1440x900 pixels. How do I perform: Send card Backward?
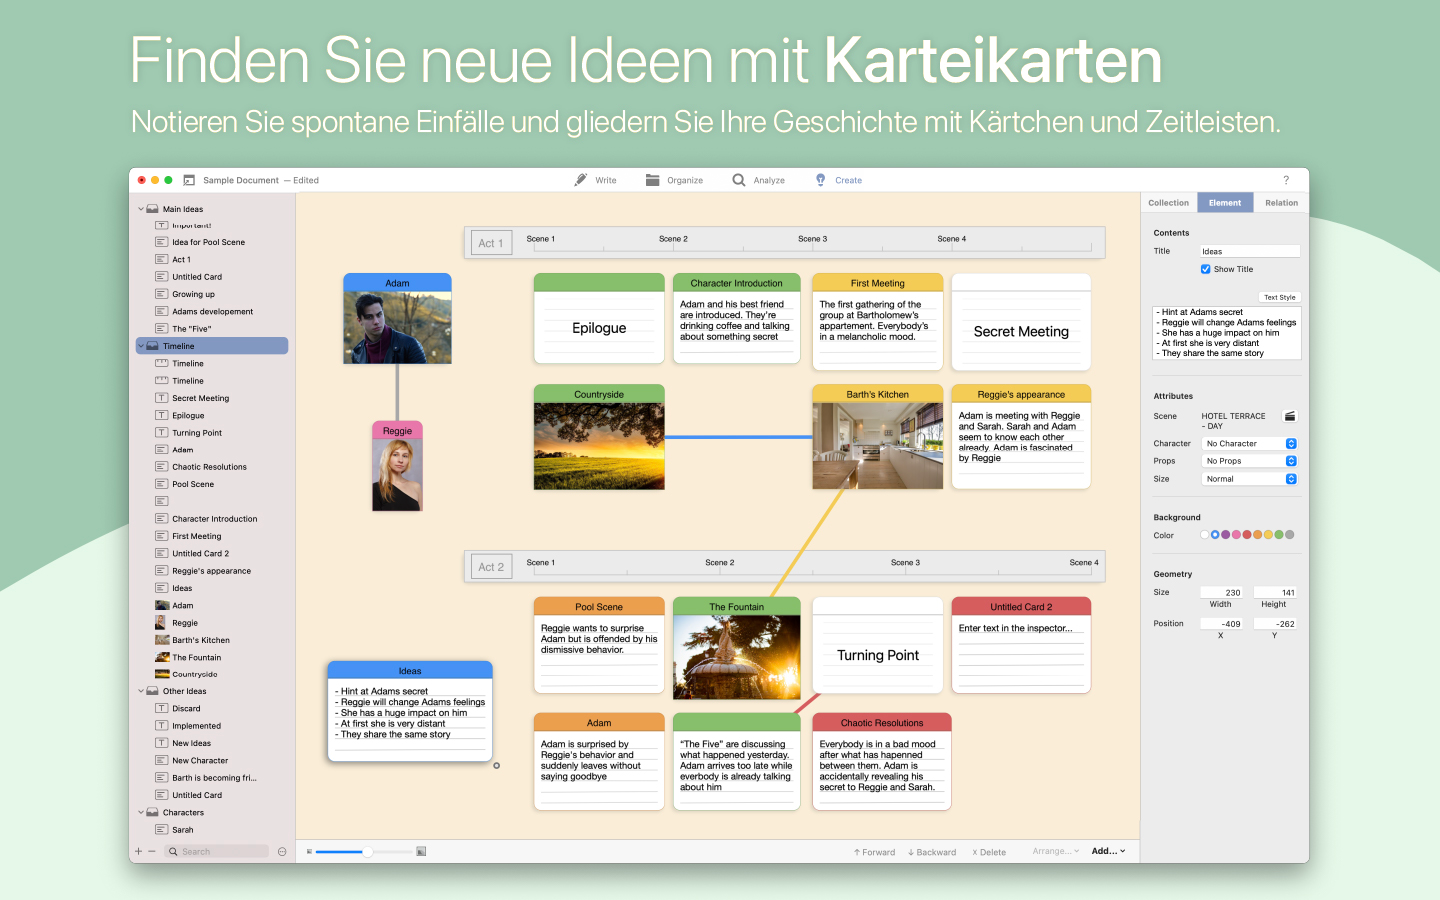(932, 852)
